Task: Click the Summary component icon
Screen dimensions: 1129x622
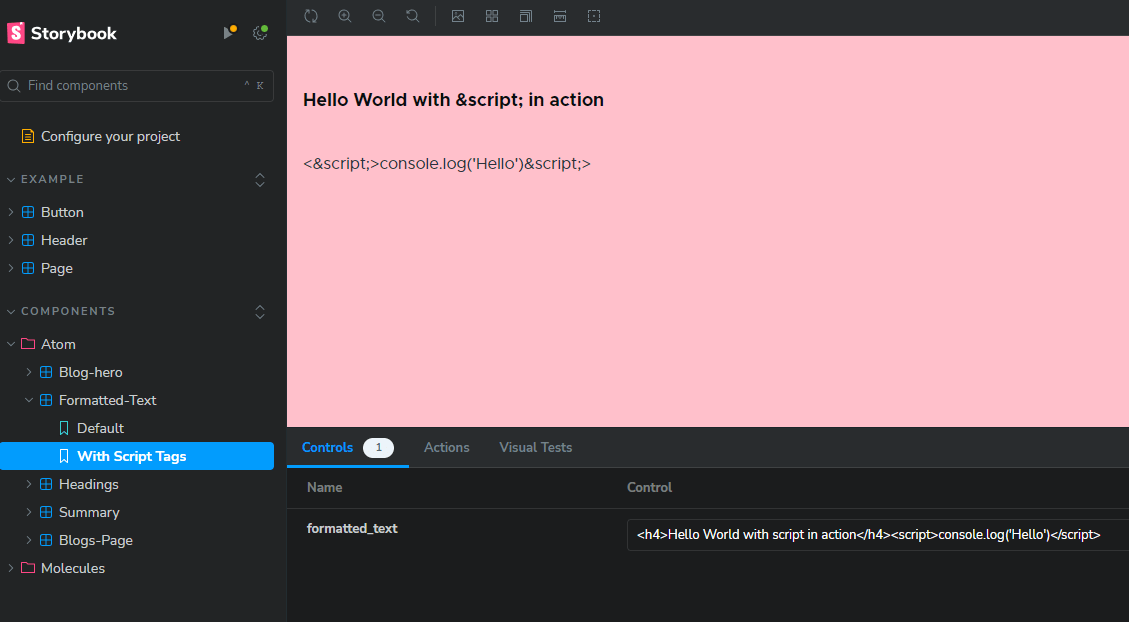Action: (x=46, y=513)
